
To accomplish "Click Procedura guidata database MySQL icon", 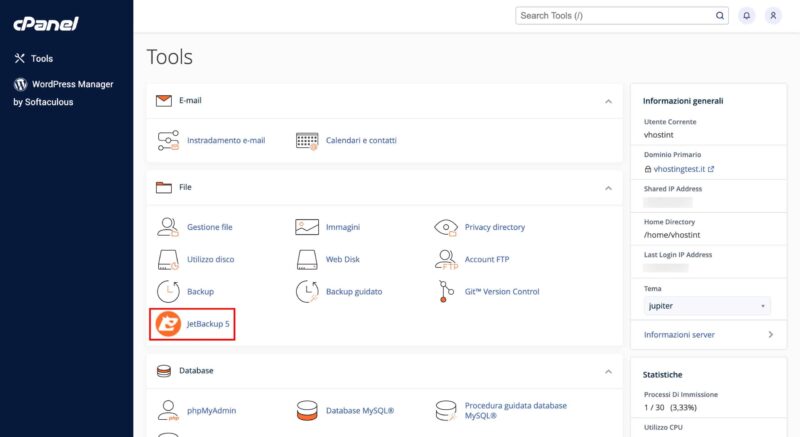I will pos(445,410).
